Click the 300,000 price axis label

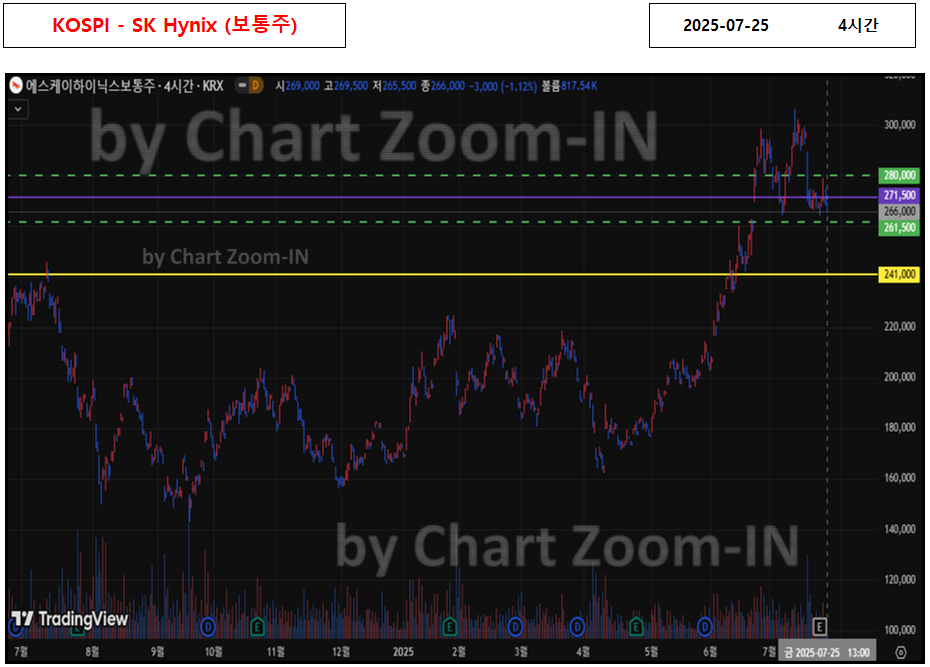click(x=899, y=125)
